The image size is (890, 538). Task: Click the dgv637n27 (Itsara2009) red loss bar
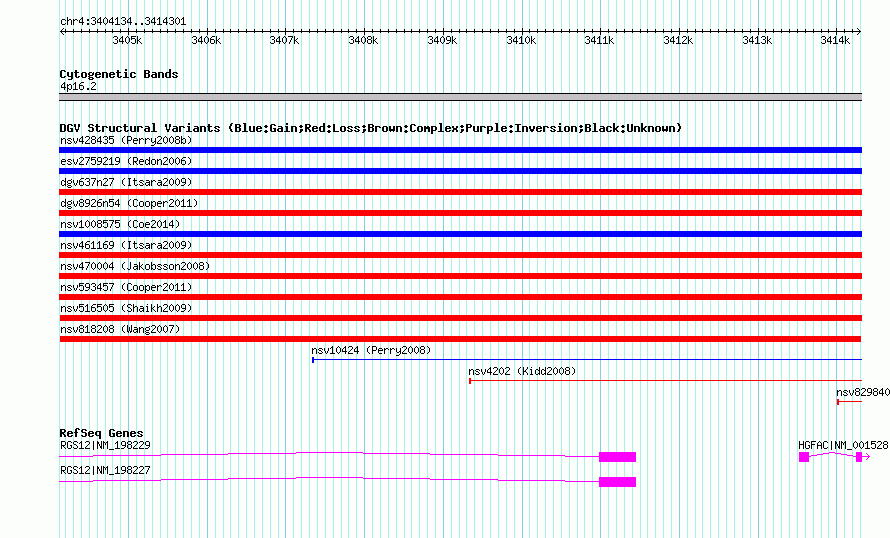click(x=460, y=192)
